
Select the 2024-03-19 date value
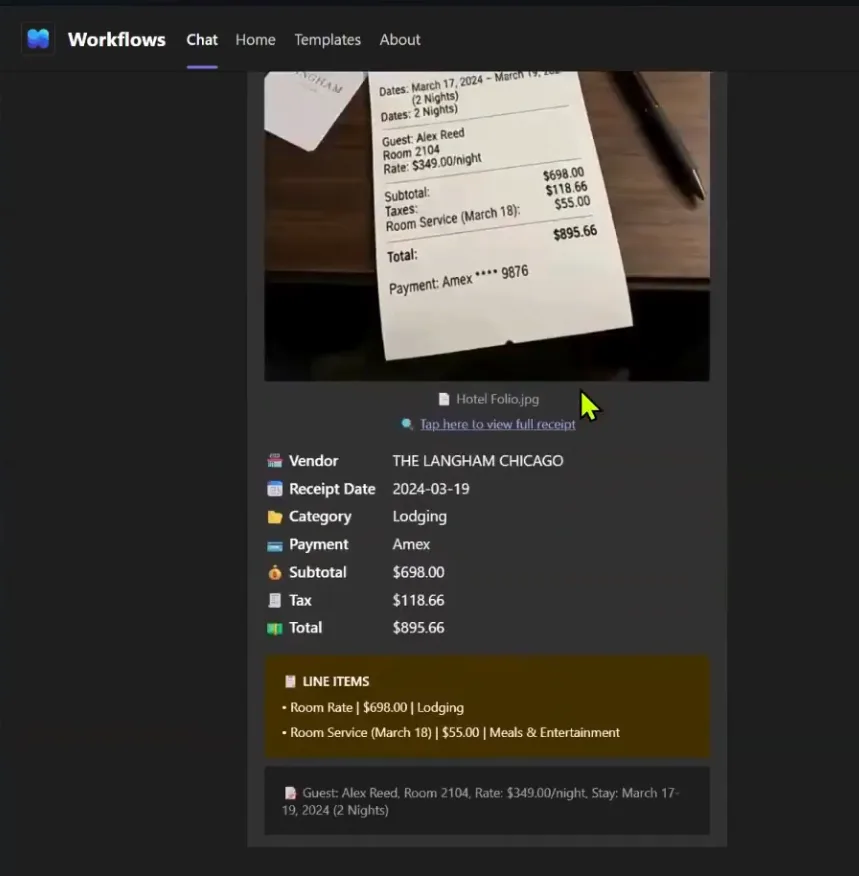(x=431, y=489)
